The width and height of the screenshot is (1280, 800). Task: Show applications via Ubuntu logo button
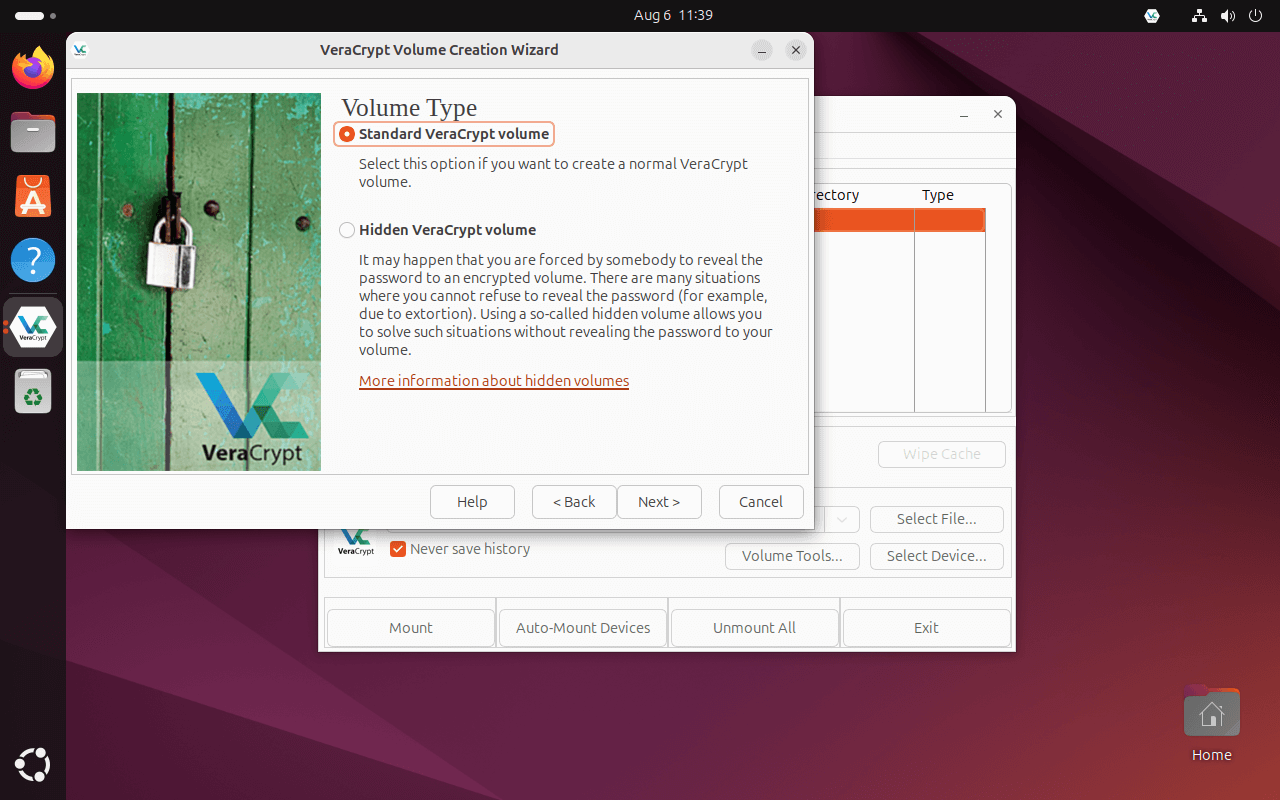[x=33, y=766]
